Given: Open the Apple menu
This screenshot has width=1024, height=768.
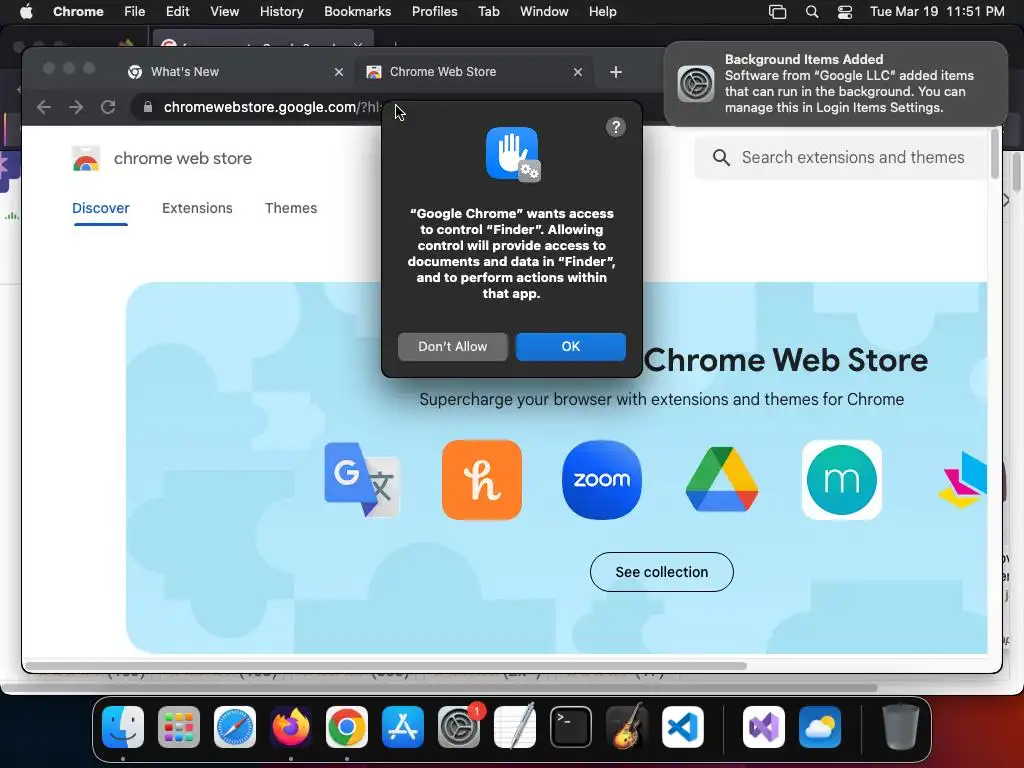Looking at the screenshot, I should tap(26, 12).
